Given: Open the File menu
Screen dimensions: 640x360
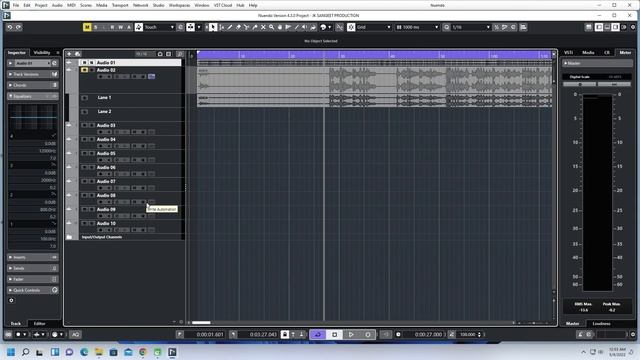Looking at the screenshot, I should [16, 5].
